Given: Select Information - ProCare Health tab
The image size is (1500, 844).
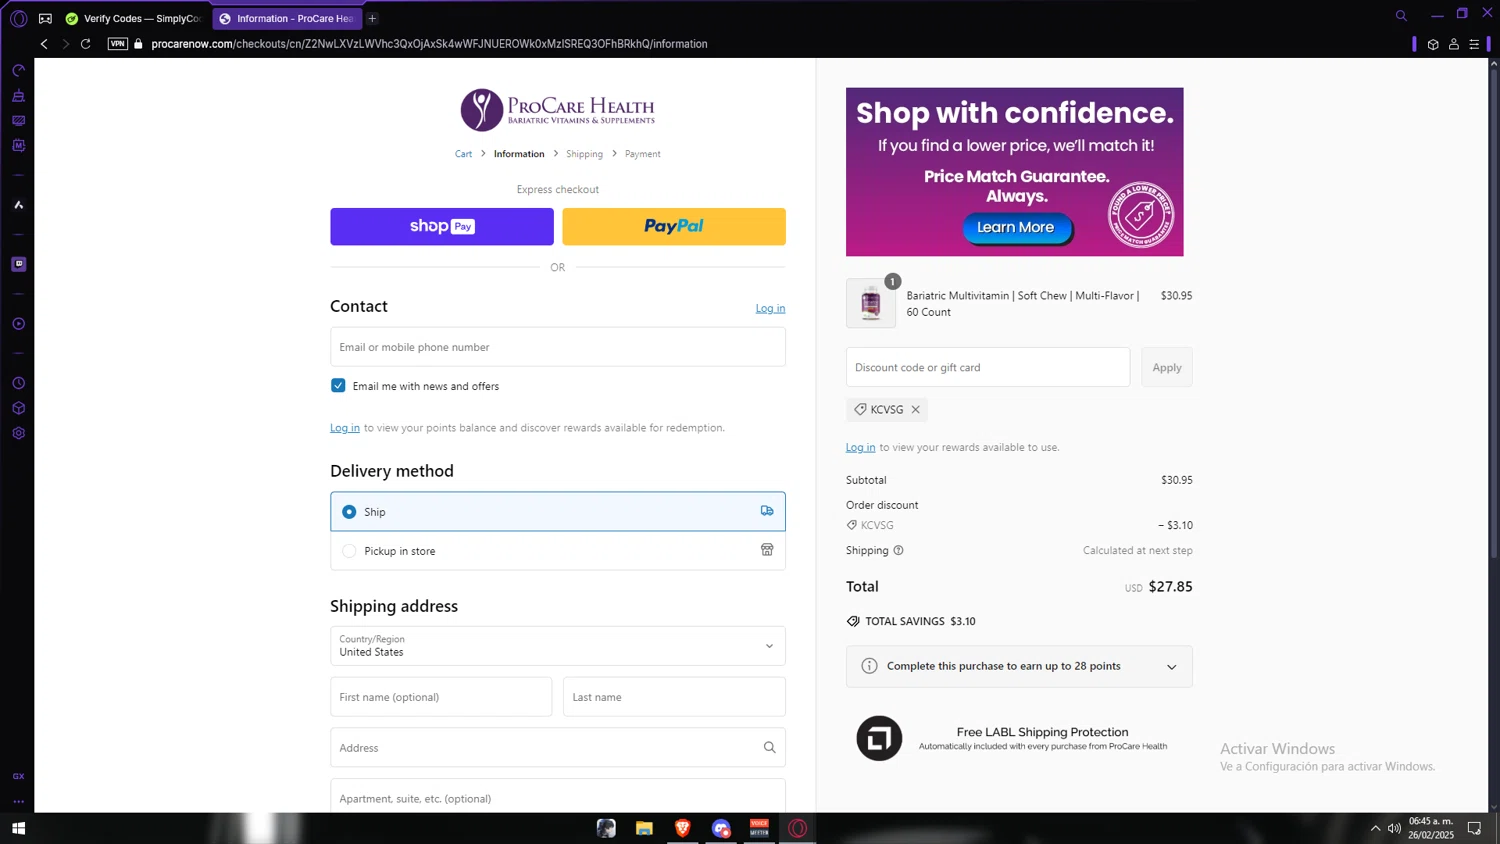Looking at the screenshot, I should pyautogui.click(x=287, y=18).
